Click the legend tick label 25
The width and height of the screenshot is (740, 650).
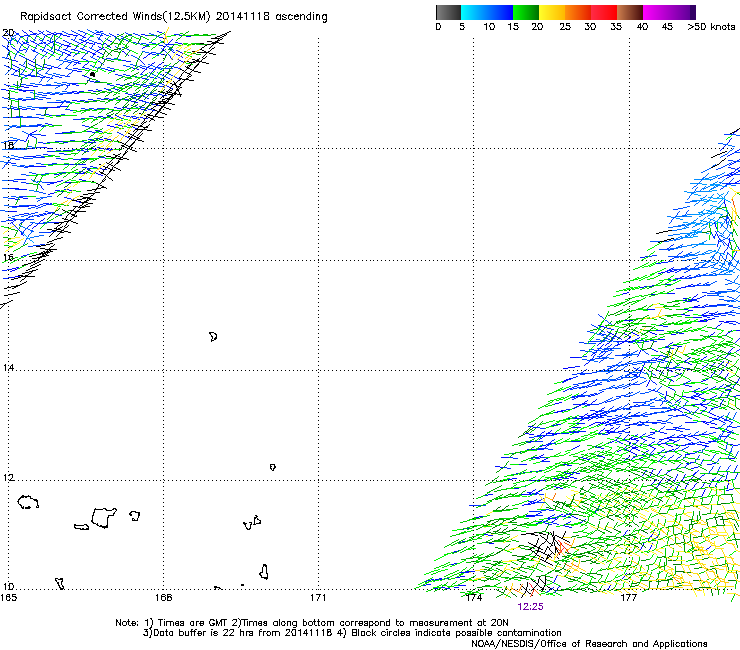[565, 27]
